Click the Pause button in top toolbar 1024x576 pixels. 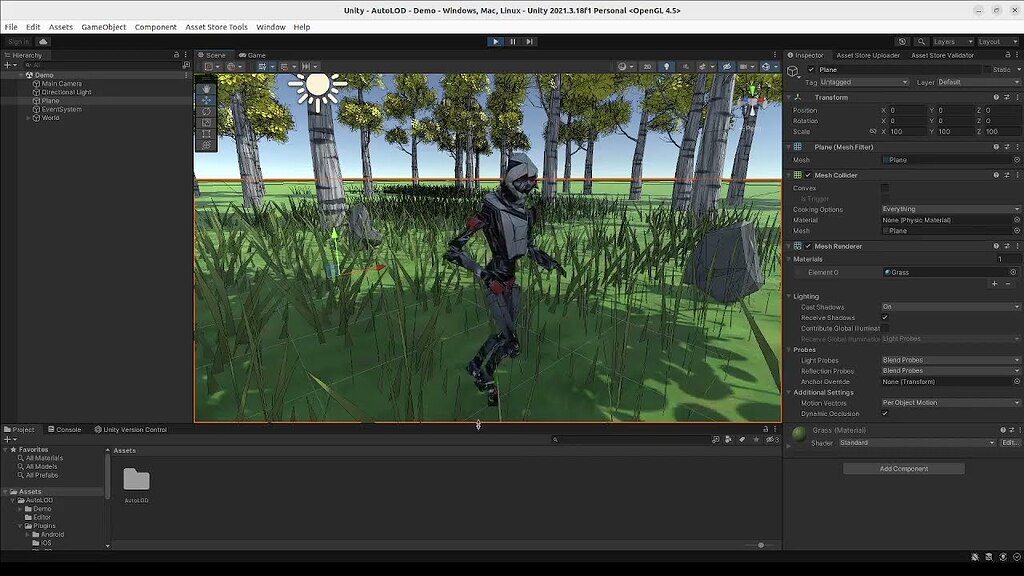point(511,41)
